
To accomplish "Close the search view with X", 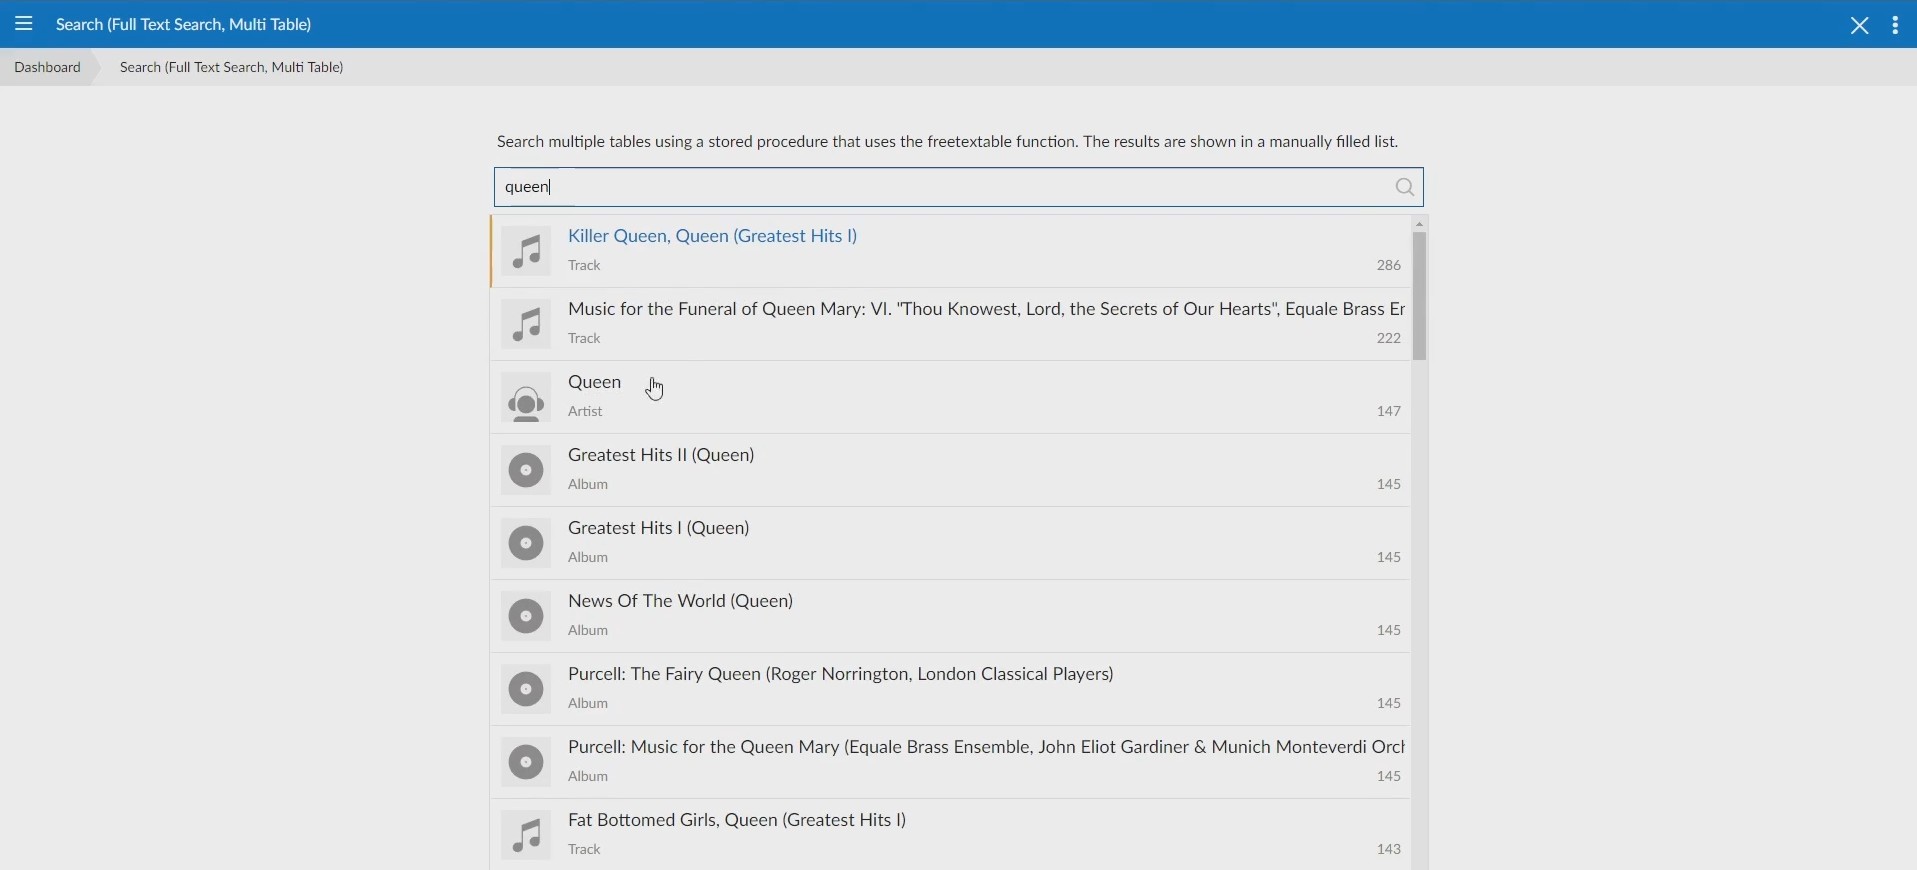I will (1859, 26).
